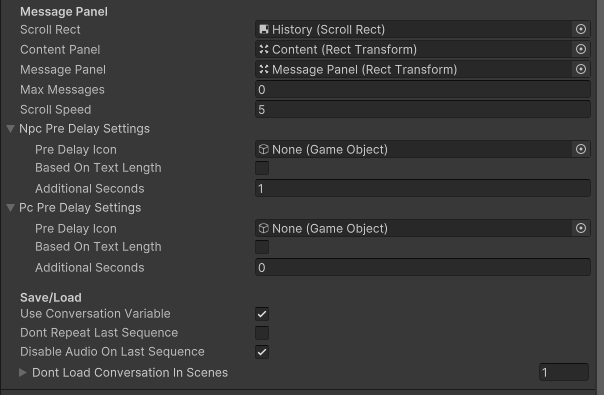The height and width of the screenshot is (395, 604).
Task: Click the Message Panel property label
Action: [x=63, y=70]
